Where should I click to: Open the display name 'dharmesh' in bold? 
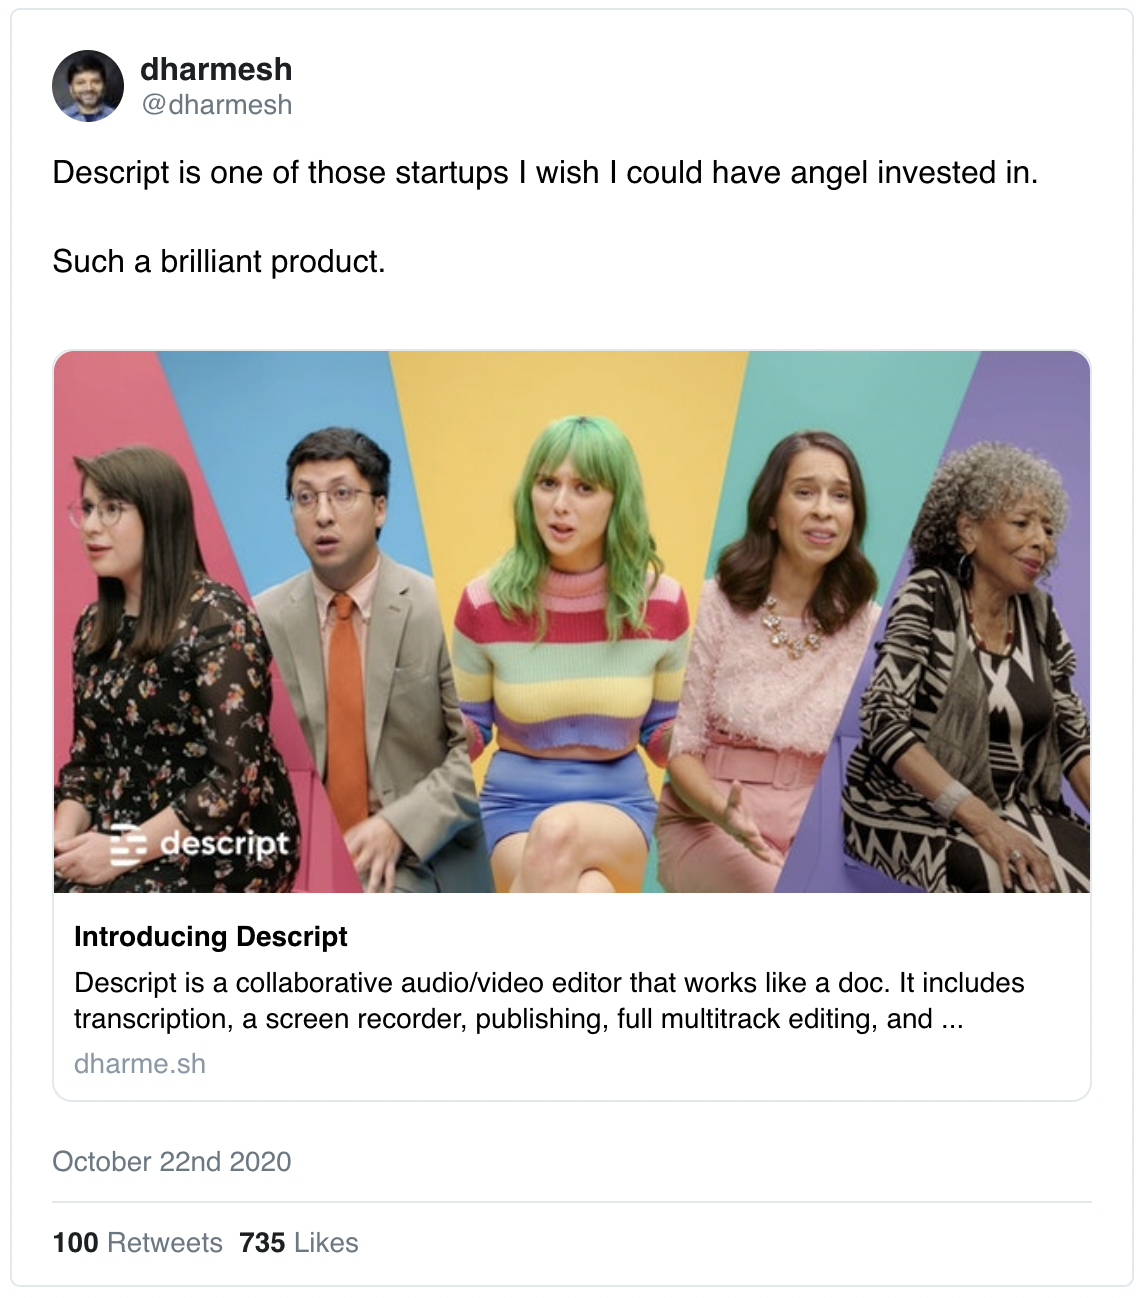tap(216, 69)
